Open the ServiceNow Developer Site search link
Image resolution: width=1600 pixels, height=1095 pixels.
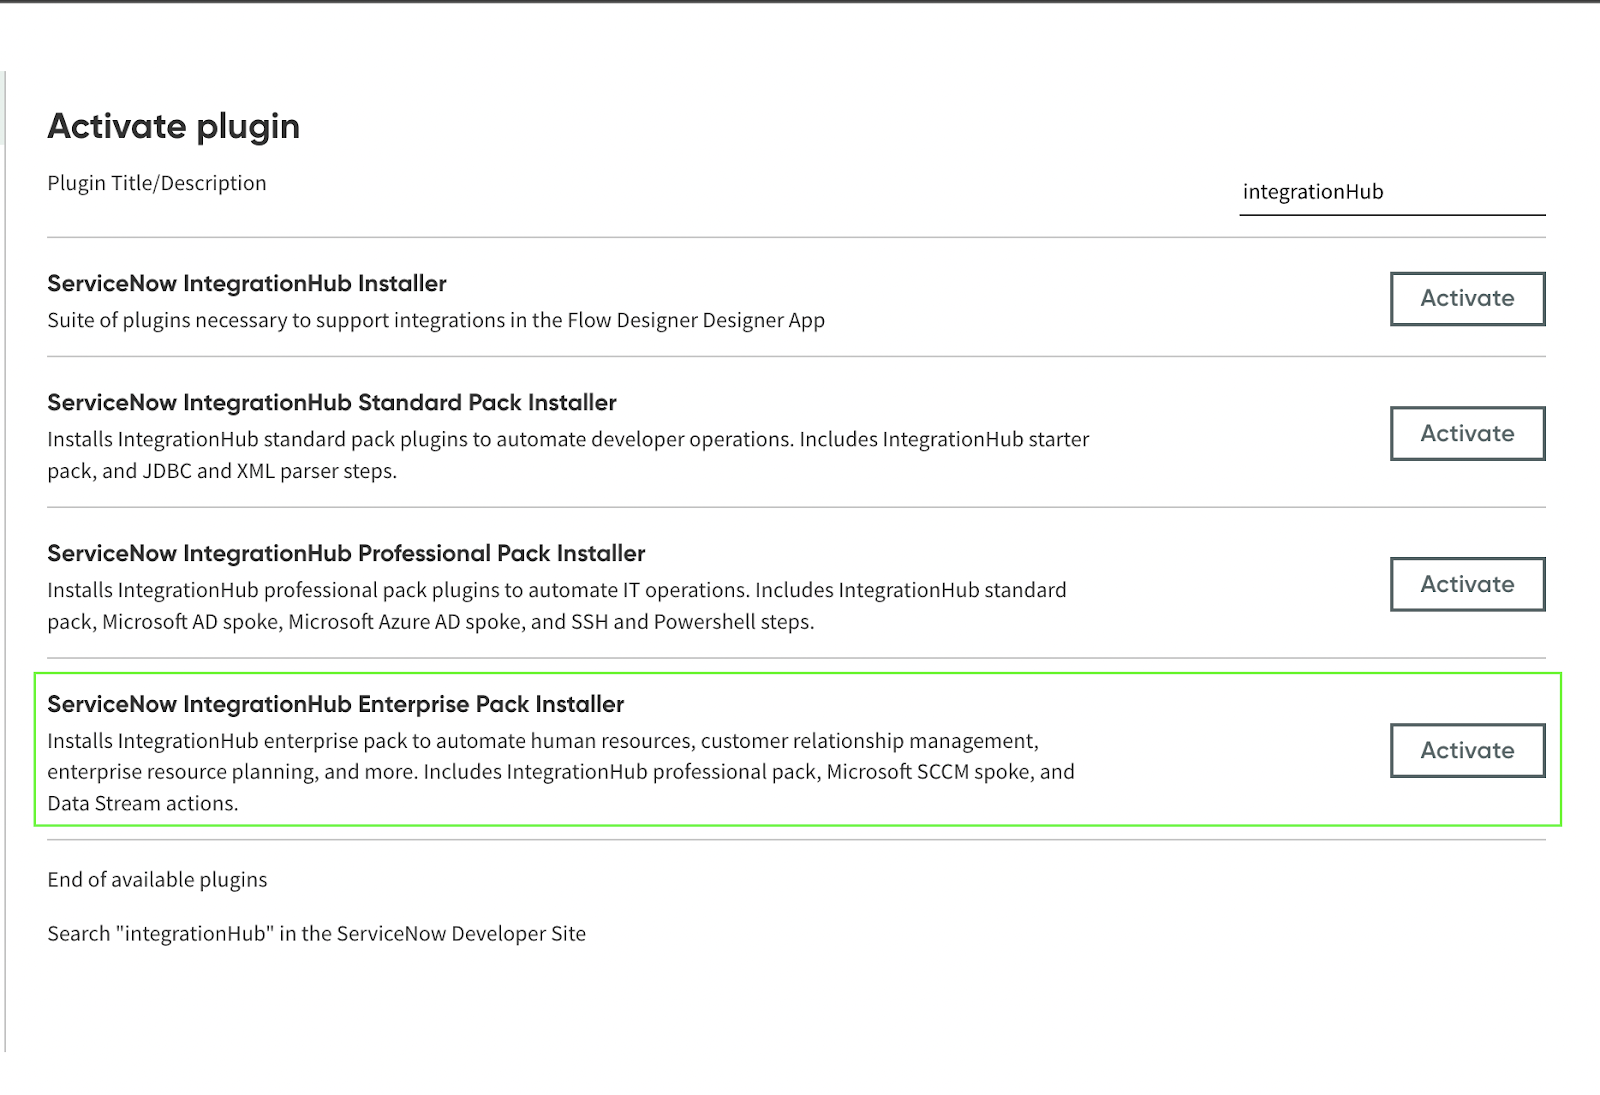[316, 933]
